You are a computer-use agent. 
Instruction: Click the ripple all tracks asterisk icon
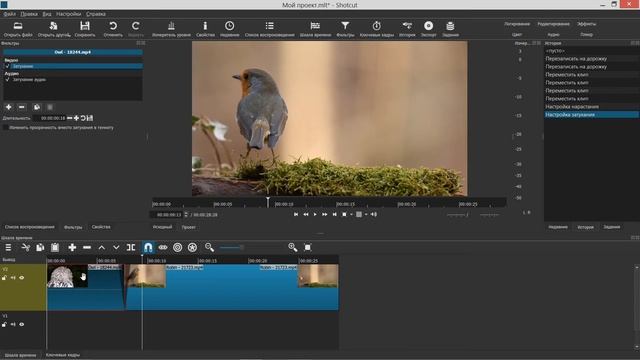192,247
